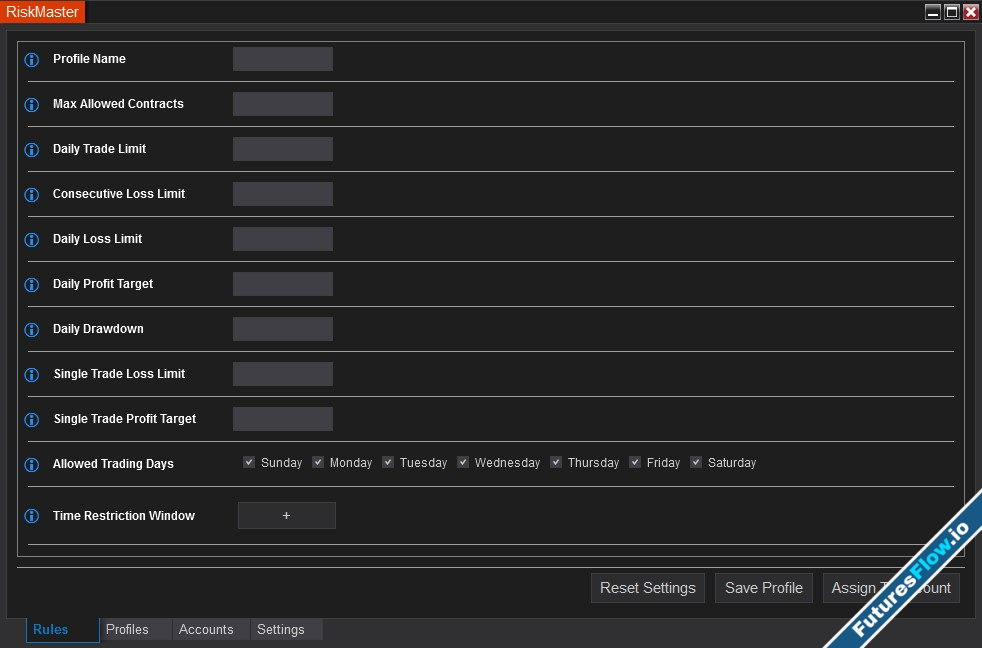
Task: Open the Accounts tab
Action: [x=206, y=629]
